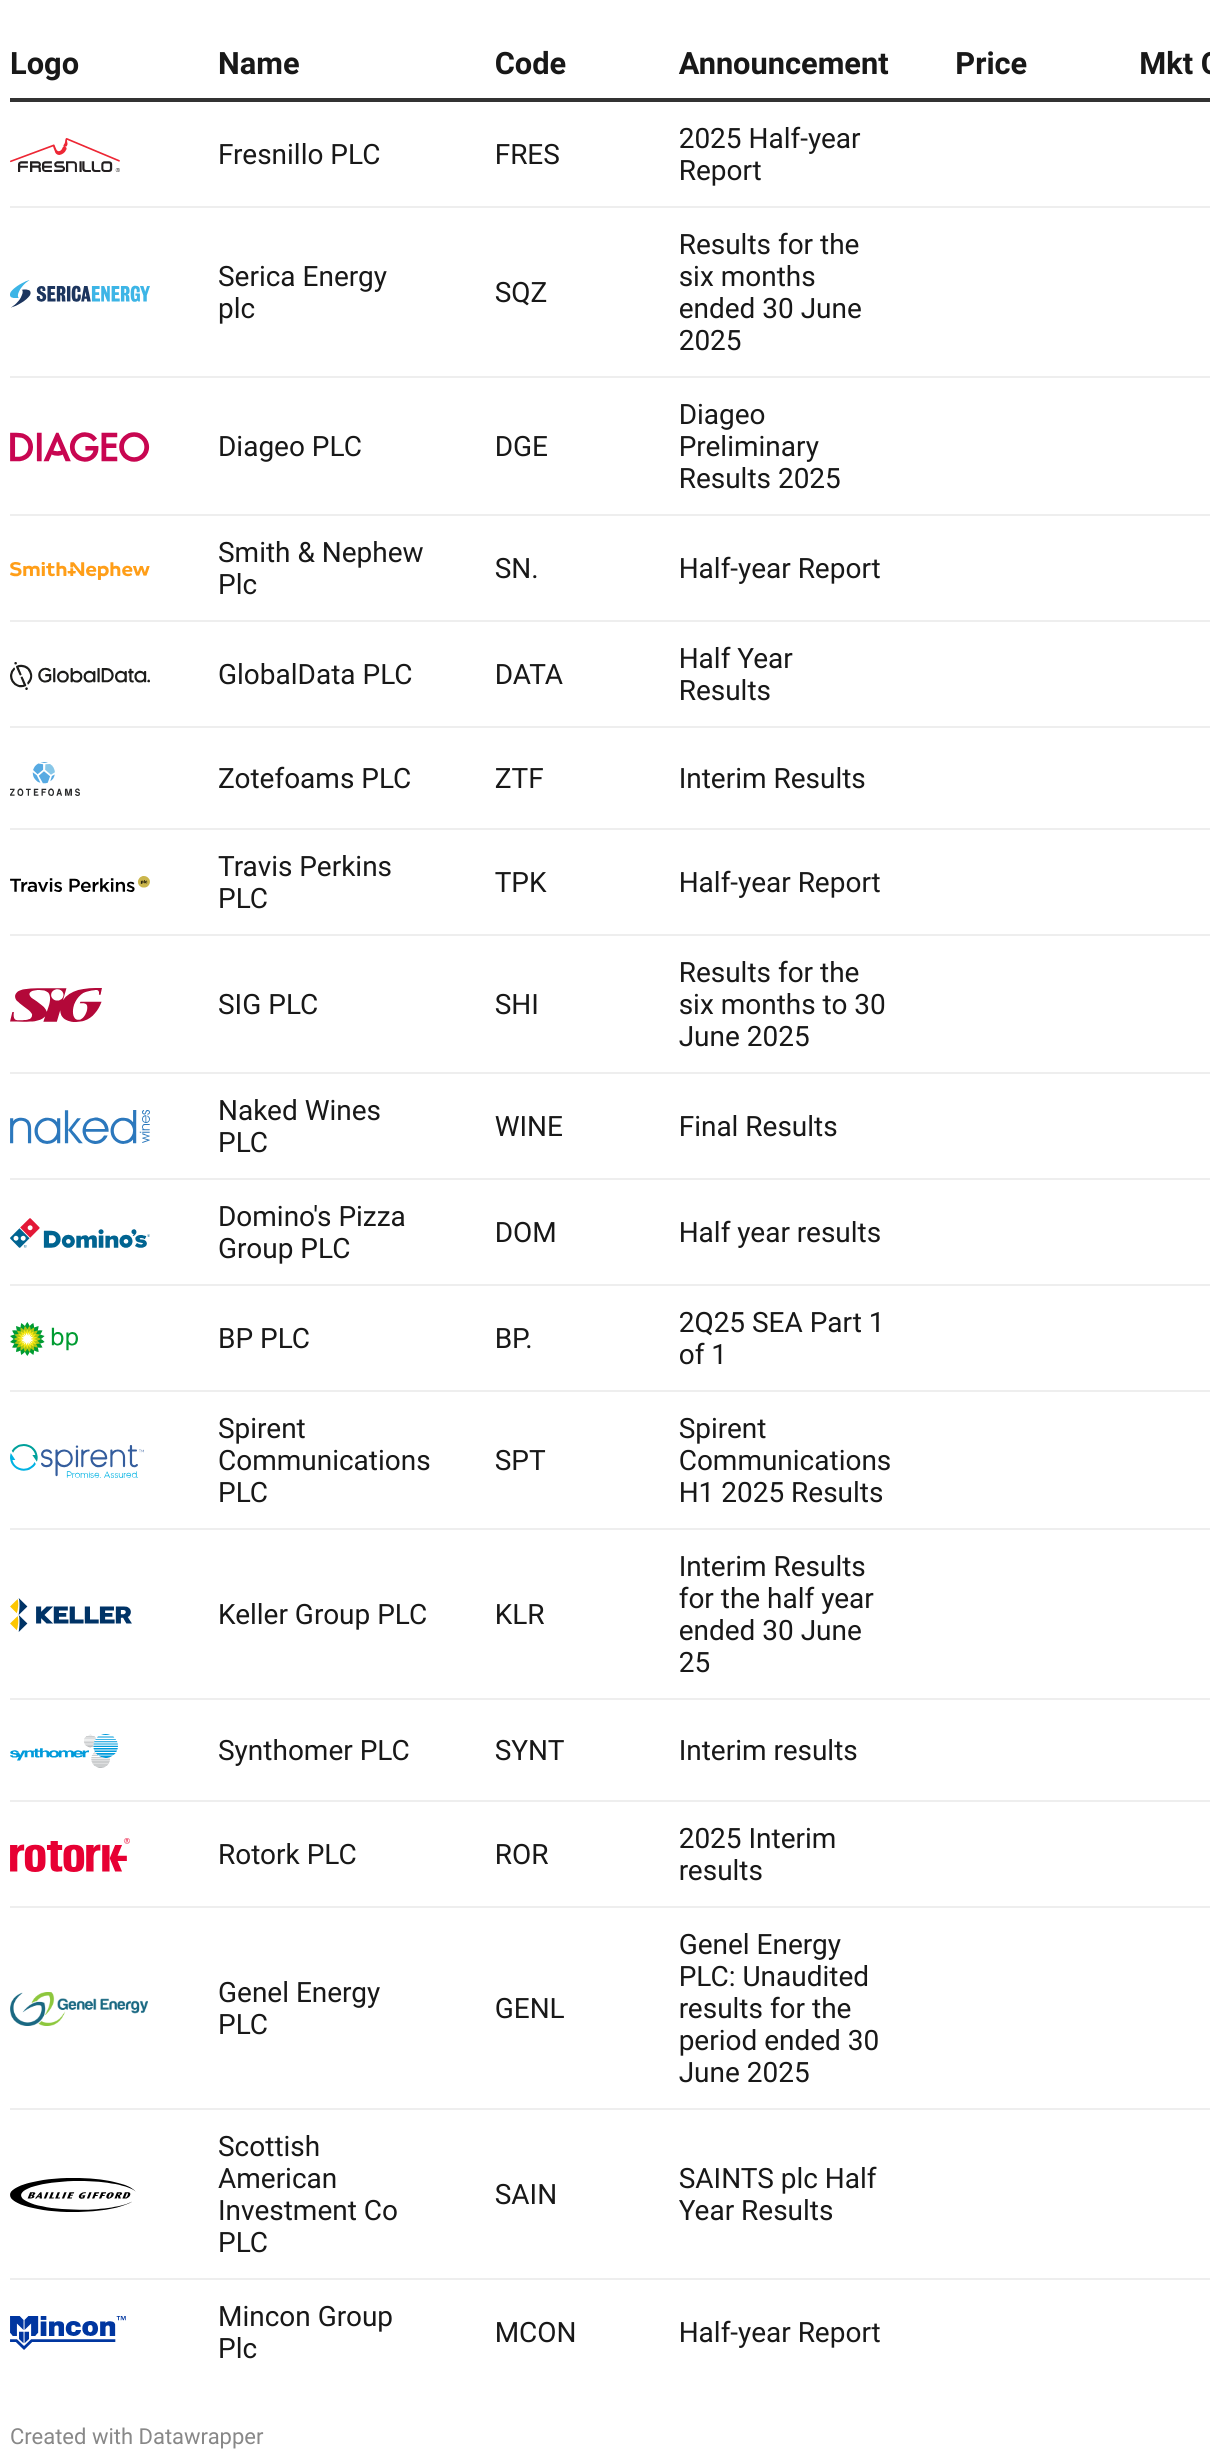The width and height of the screenshot is (1220, 2460).
Task: Sort table by Name column header
Action: 259,64
